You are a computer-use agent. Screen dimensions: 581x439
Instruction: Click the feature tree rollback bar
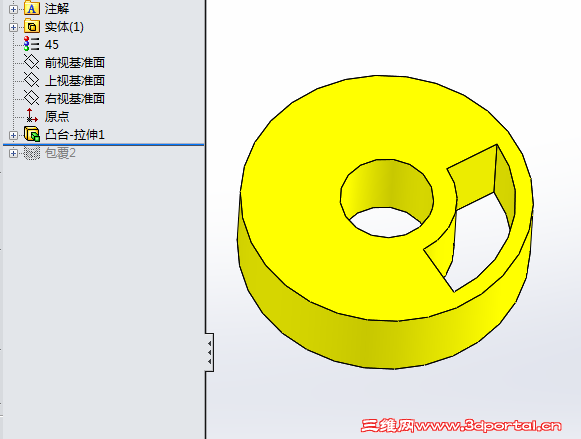click(x=103, y=144)
